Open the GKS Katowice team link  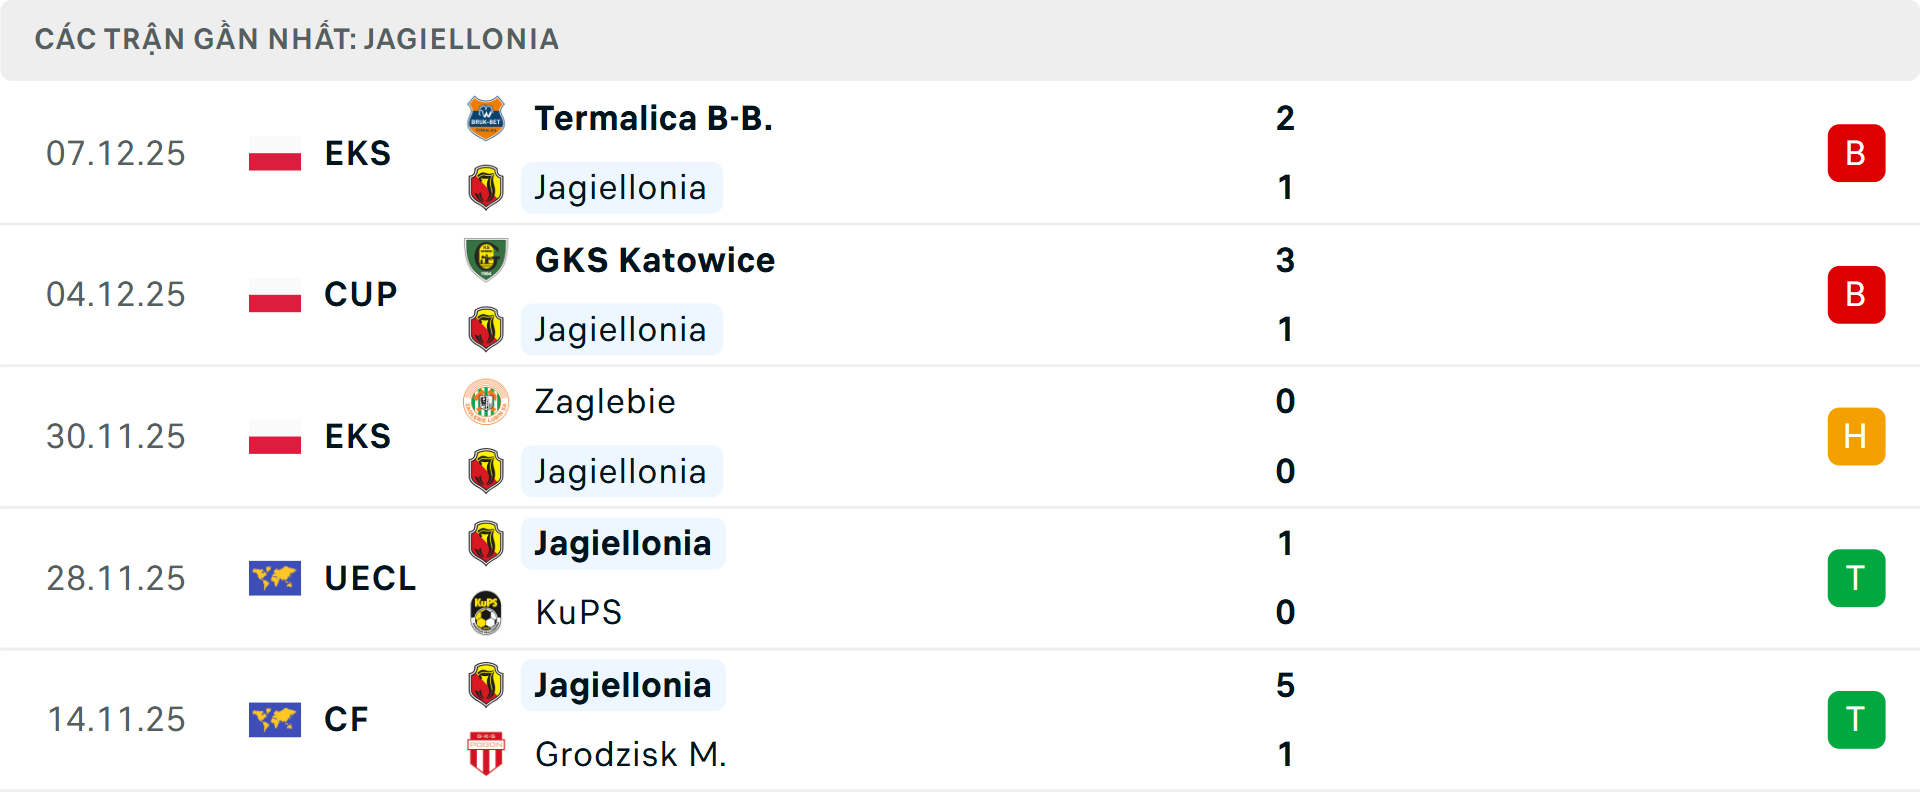point(654,260)
